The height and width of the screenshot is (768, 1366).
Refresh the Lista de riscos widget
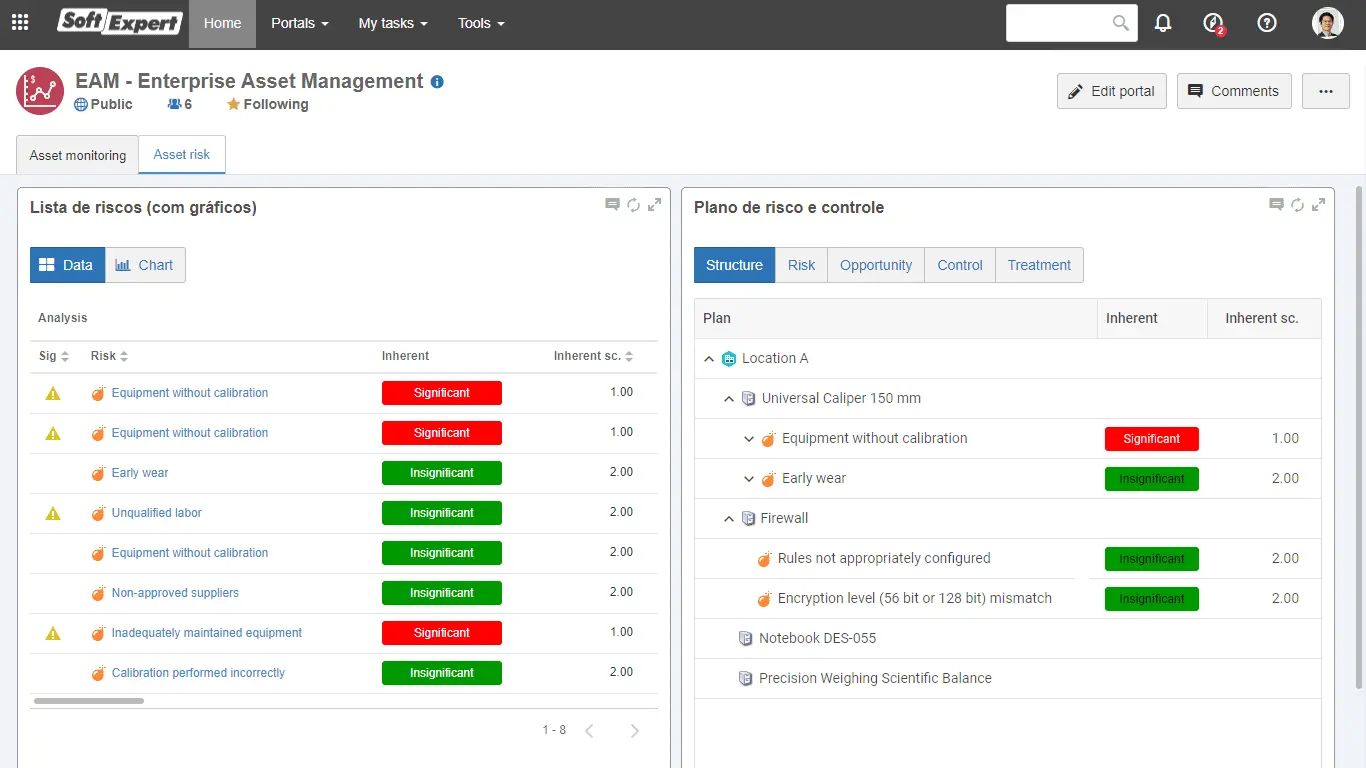634,205
